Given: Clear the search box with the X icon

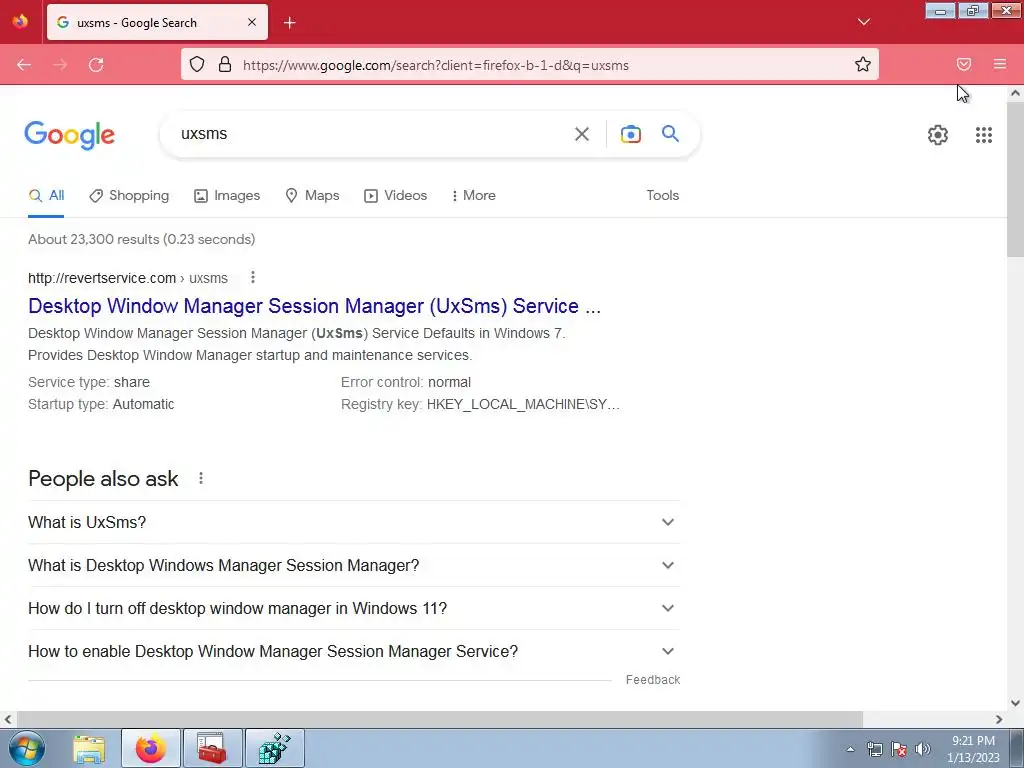Looking at the screenshot, I should coord(582,134).
